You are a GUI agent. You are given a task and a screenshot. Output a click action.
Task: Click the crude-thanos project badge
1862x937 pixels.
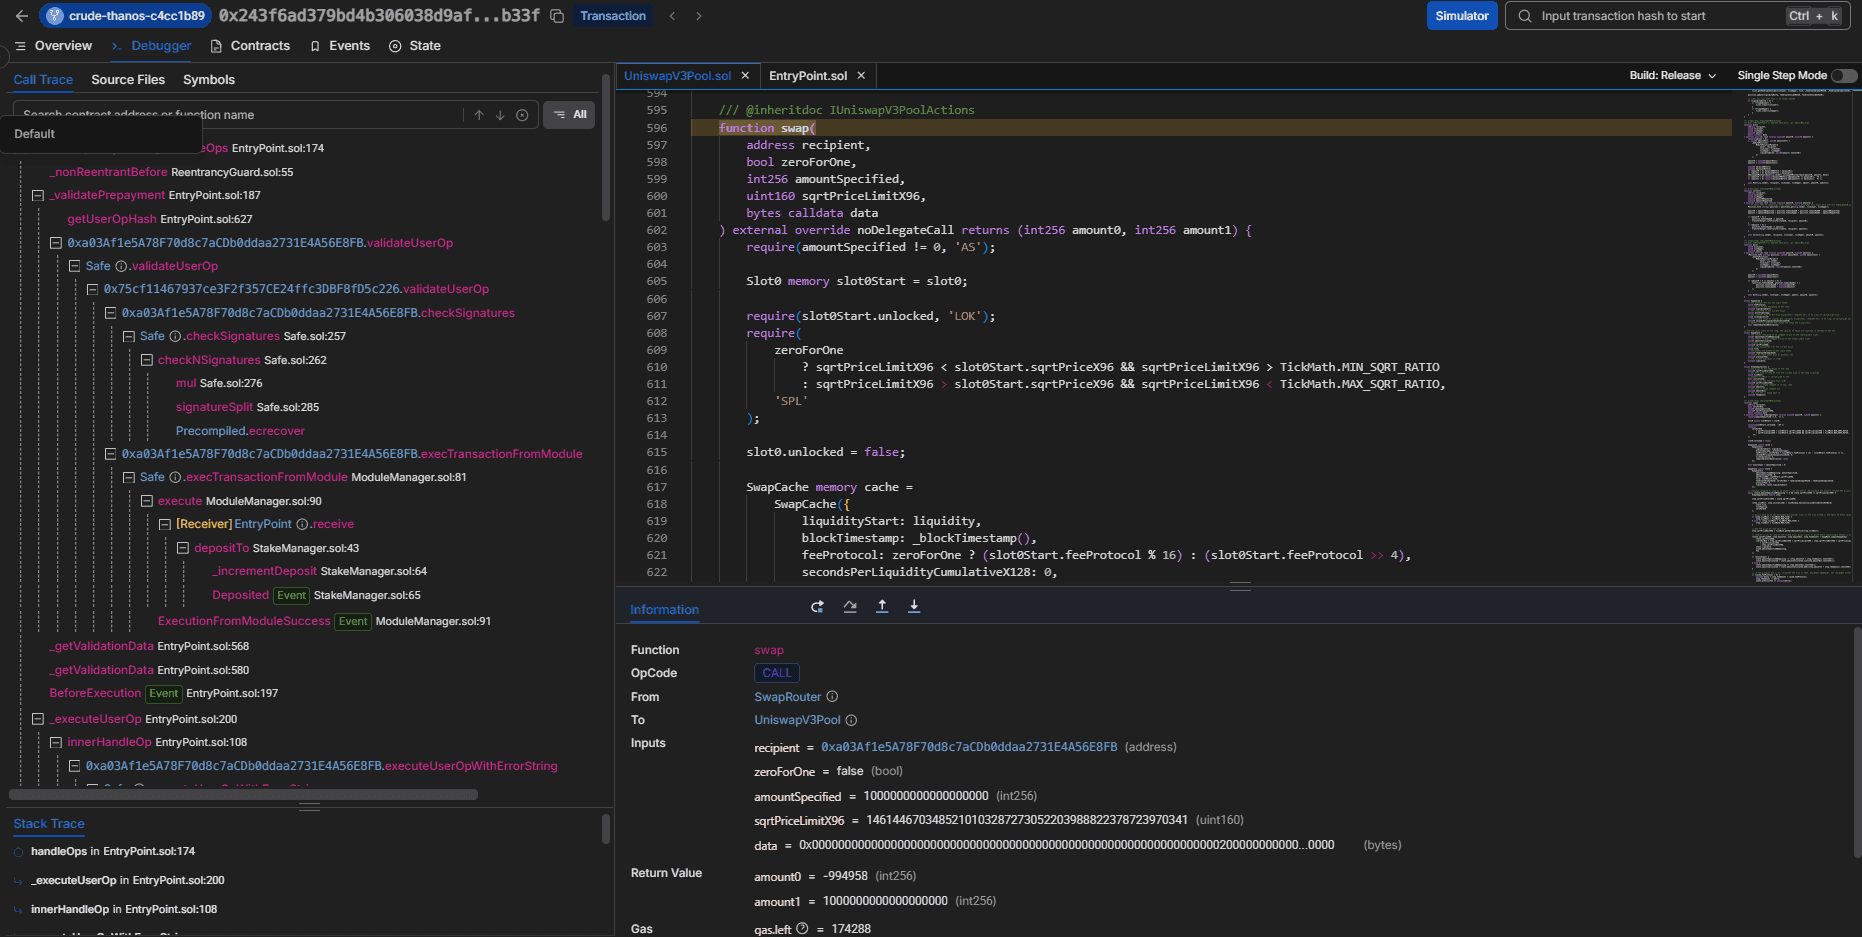coord(126,16)
